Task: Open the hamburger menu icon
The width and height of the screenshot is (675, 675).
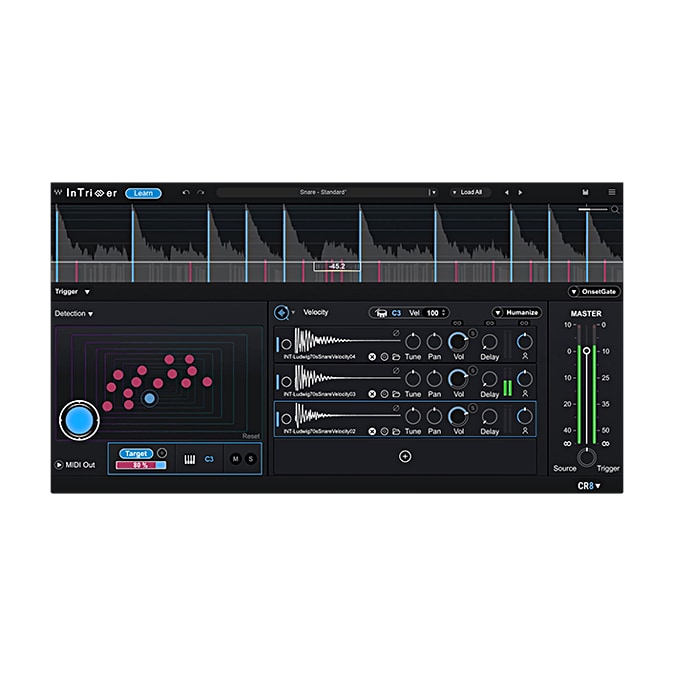Action: (x=612, y=192)
